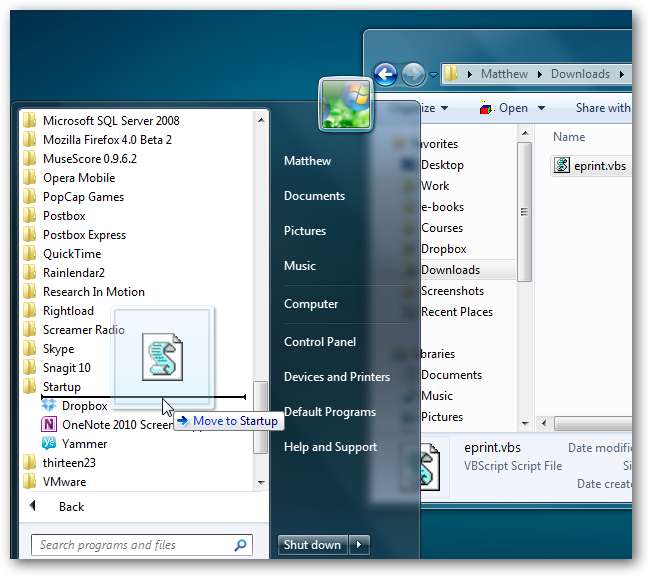The image size is (650, 577).
Task: Click the user account picture icon
Action: pos(344,104)
